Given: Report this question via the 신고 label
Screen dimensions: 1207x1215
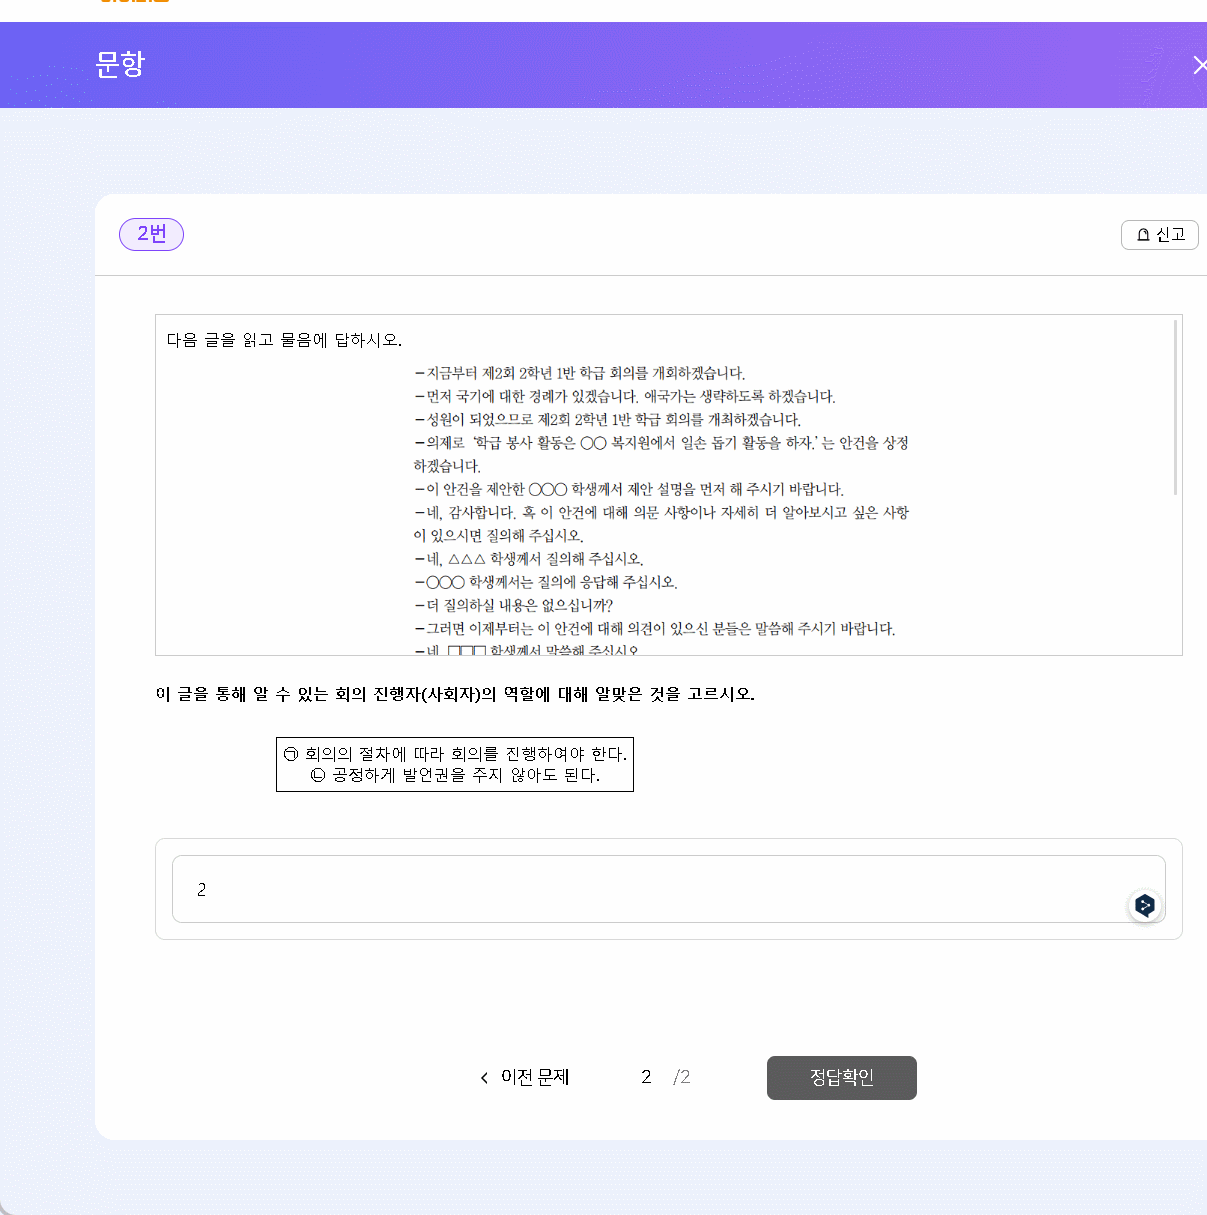Looking at the screenshot, I should [1170, 235].
